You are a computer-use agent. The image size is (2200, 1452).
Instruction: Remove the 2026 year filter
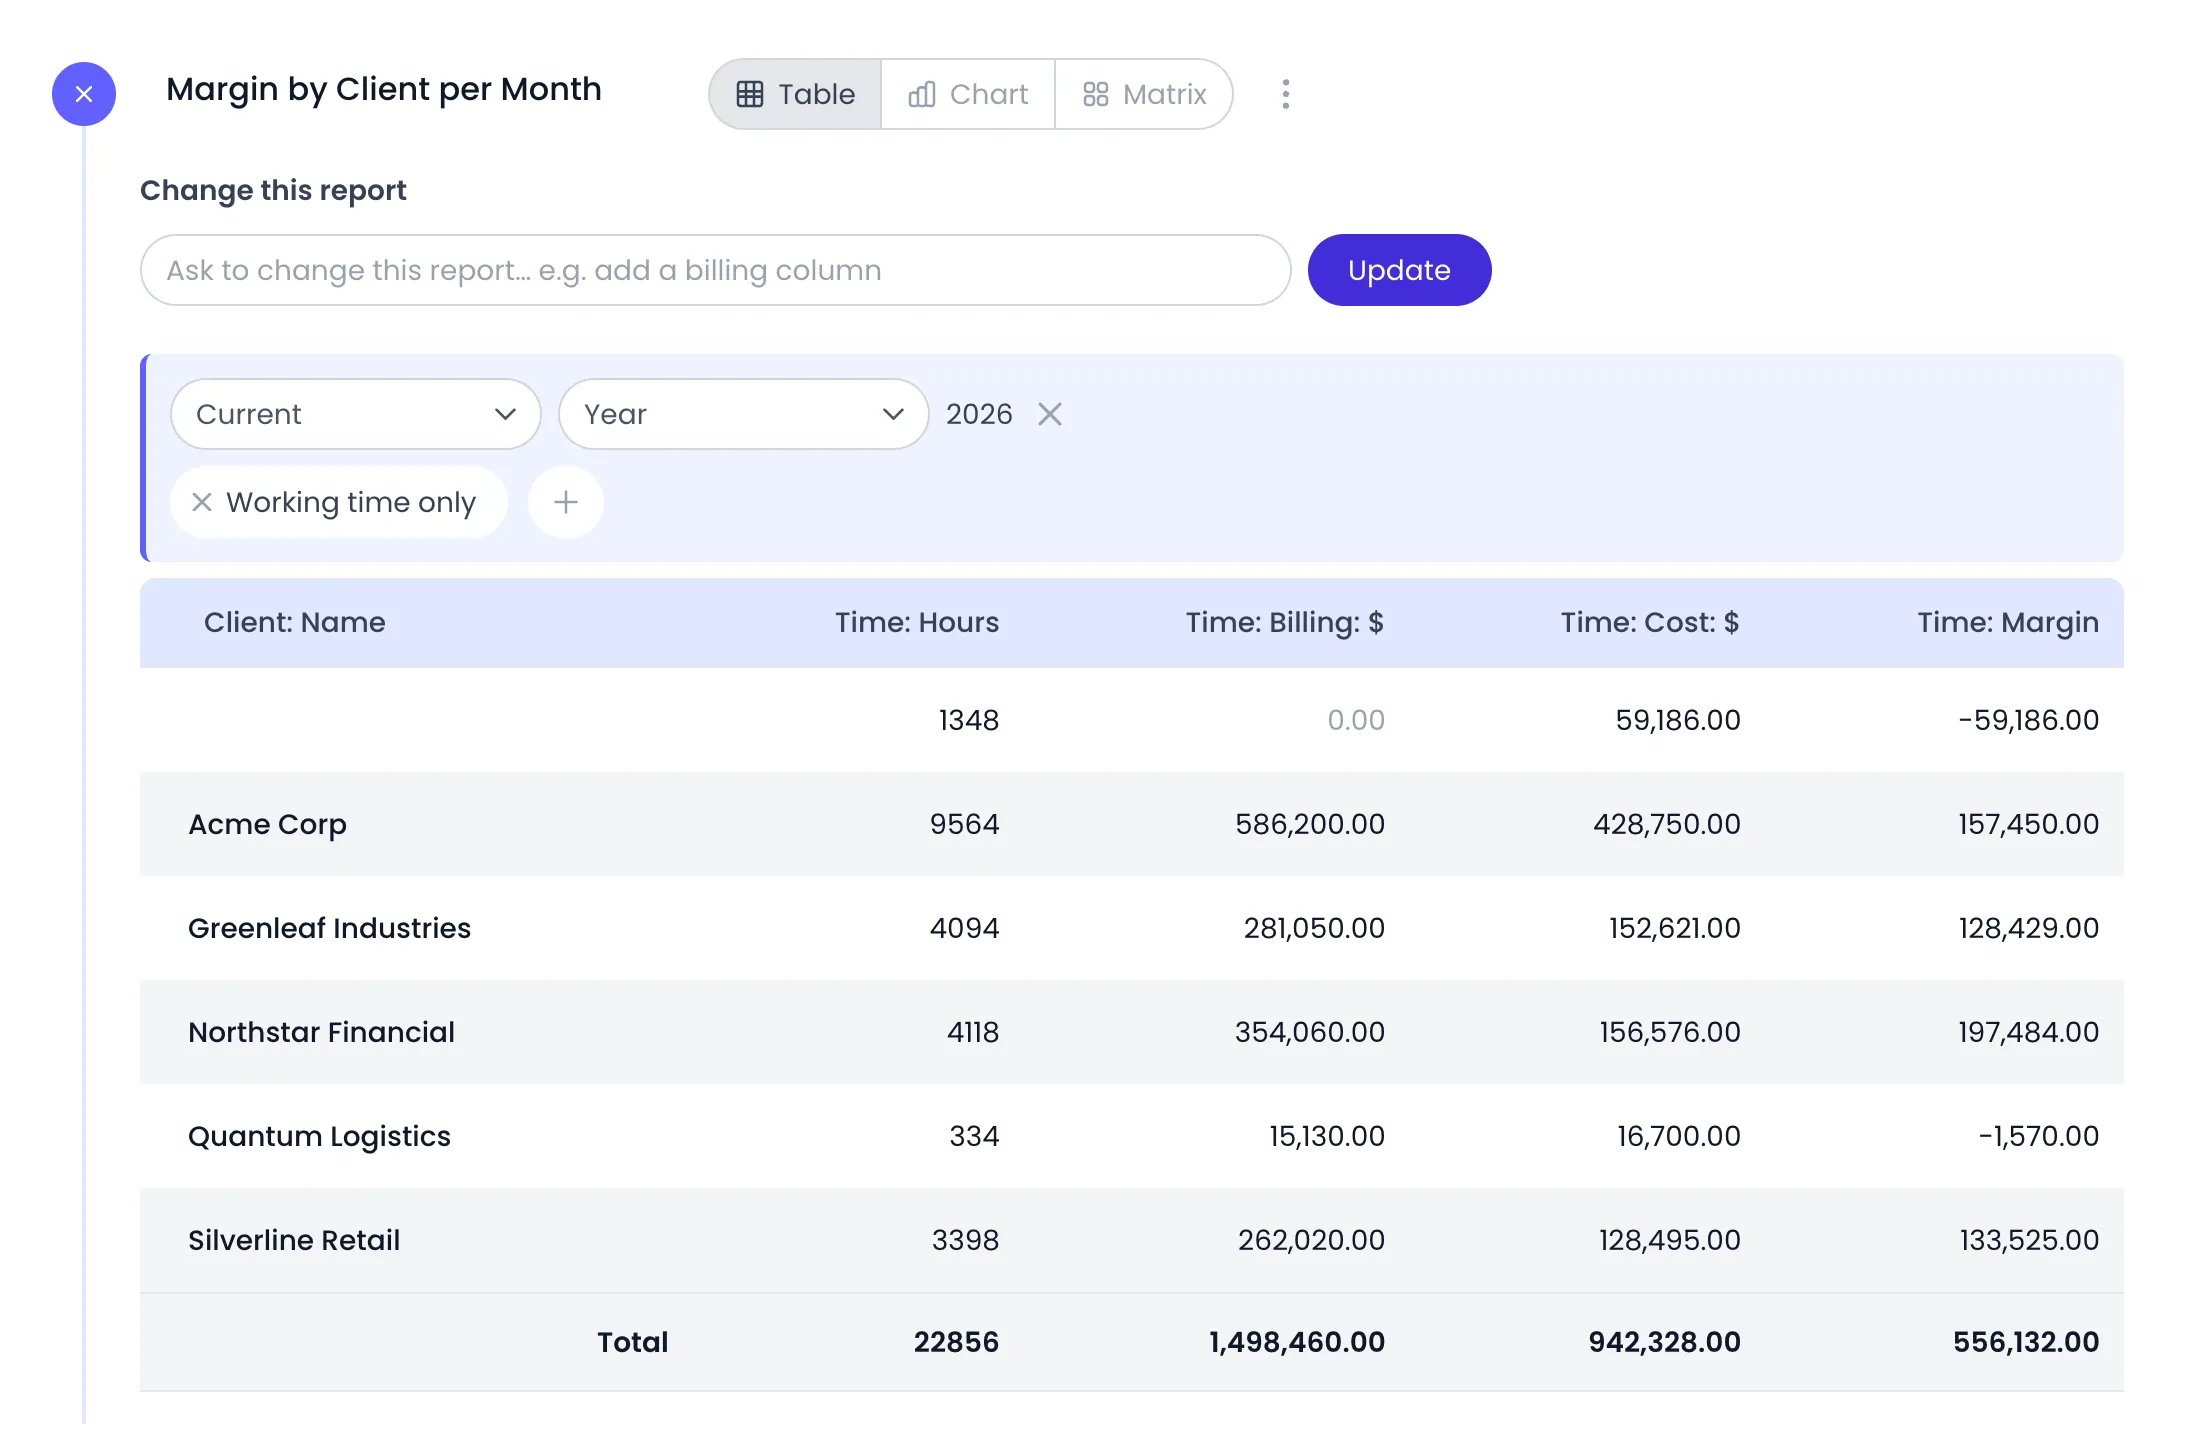click(x=1050, y=414)
